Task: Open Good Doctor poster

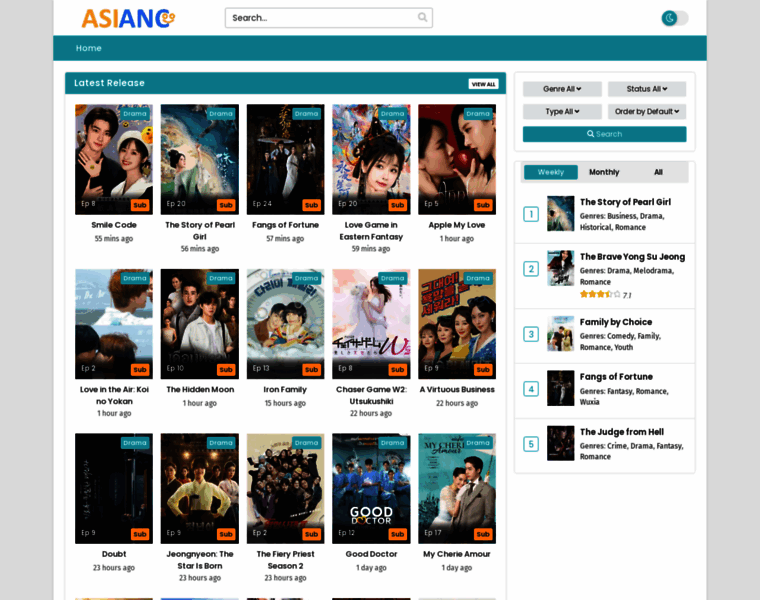Action: click(x=371, y=489)
